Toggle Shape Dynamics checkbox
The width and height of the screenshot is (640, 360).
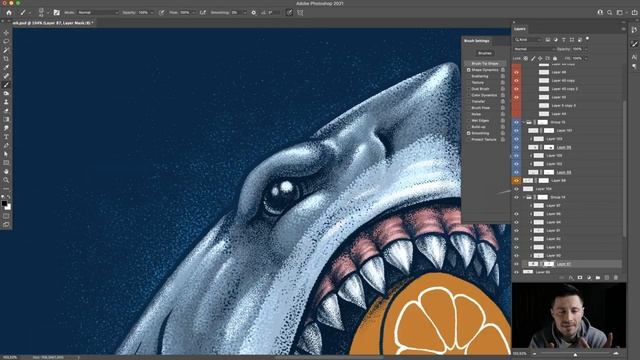pos(469,70)
